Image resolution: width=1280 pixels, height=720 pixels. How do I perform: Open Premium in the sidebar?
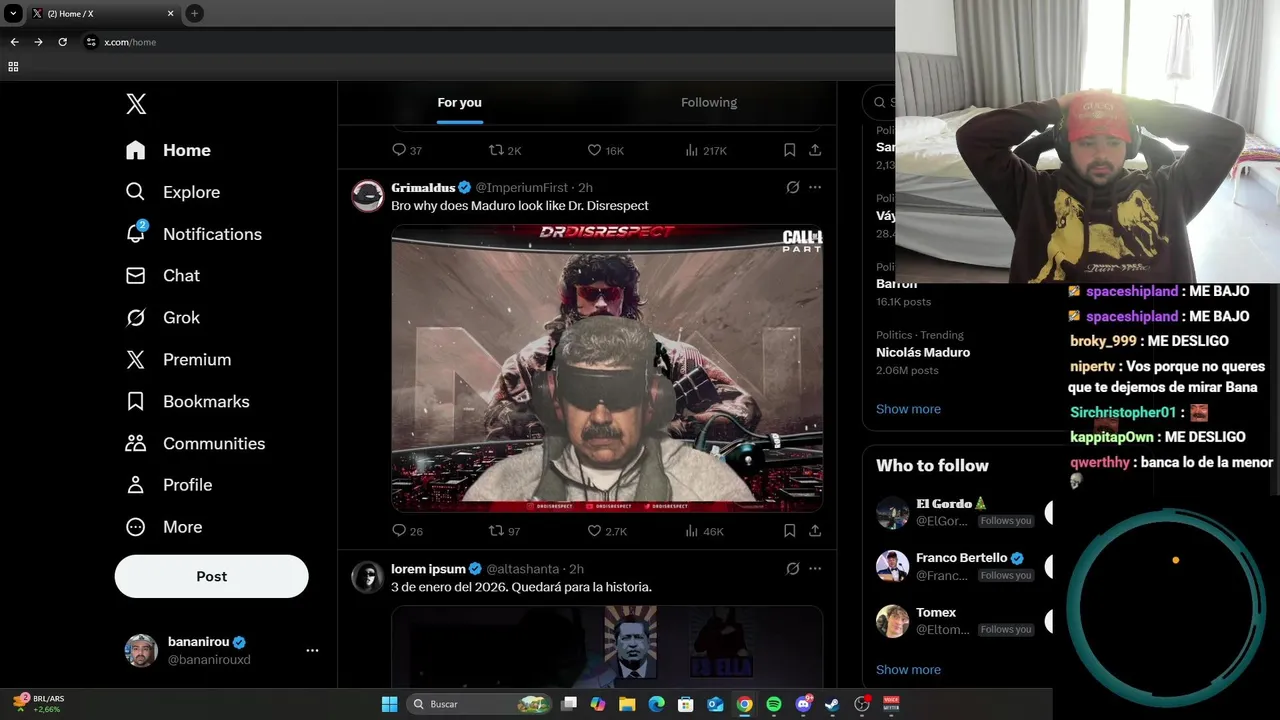click(x=178, y=359)
